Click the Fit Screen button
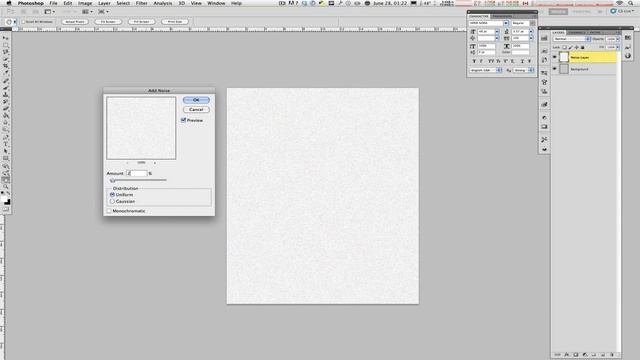Viewport: 640px width, 360px height. (108, 22)
